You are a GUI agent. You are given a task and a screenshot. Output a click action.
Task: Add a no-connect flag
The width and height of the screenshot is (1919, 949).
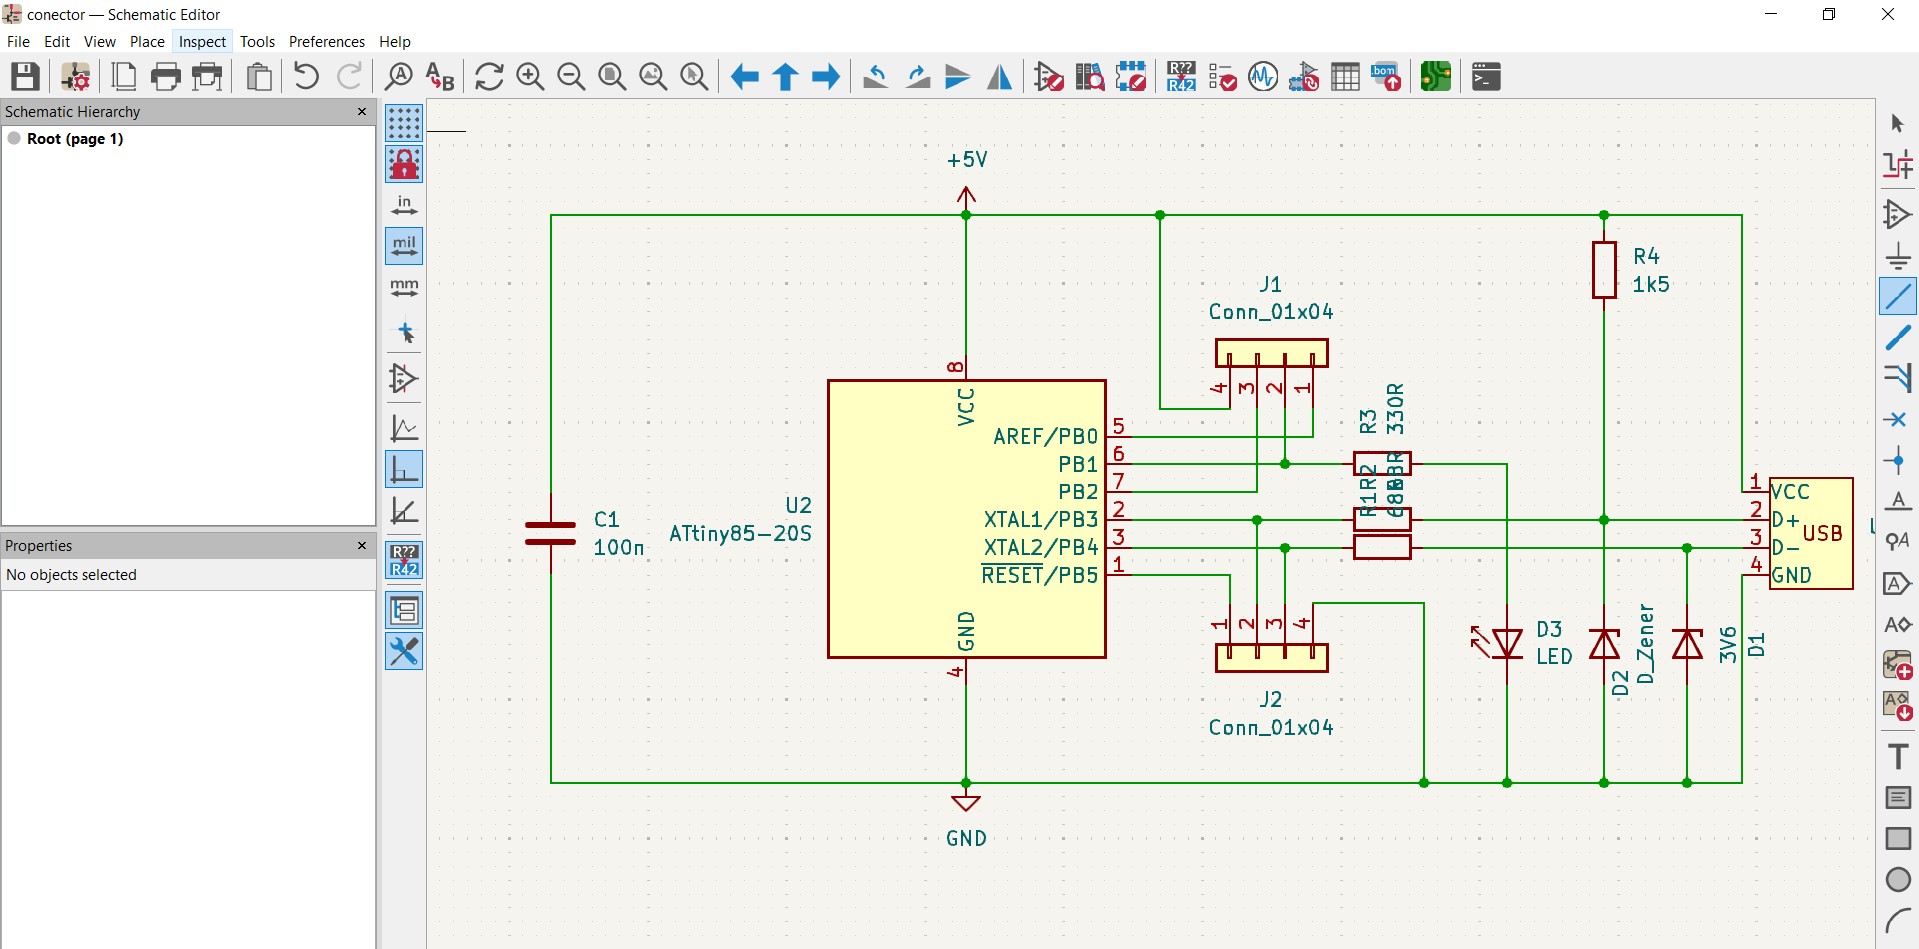(x=1897, y=419)
